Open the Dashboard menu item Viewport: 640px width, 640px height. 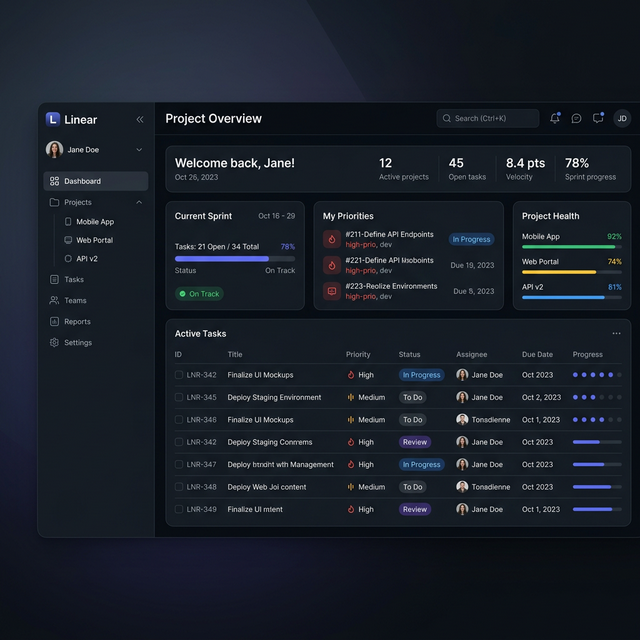click(96, 181)
